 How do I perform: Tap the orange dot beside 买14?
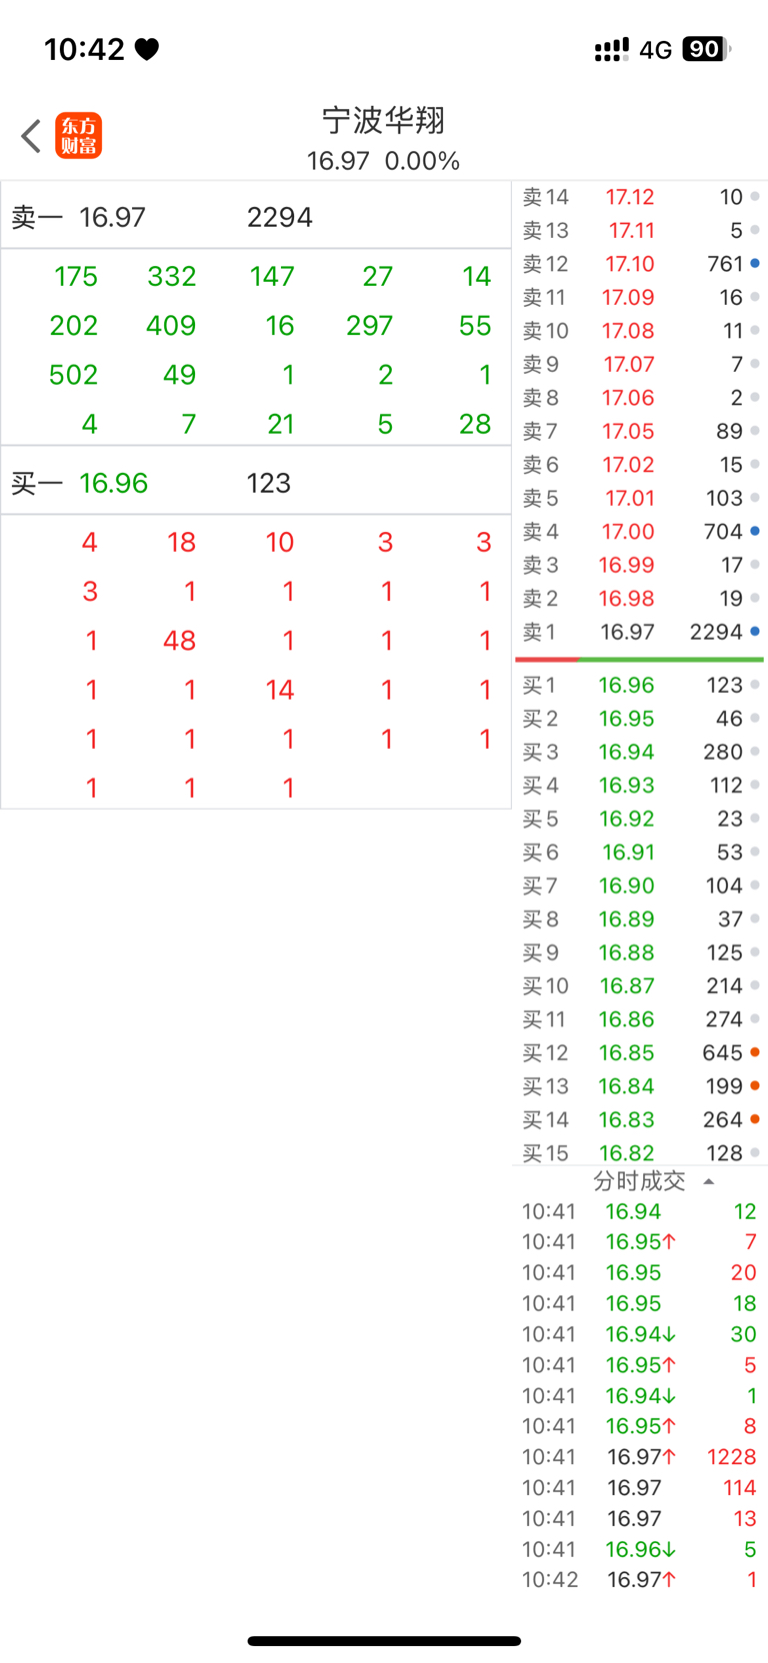[755, 1119]
